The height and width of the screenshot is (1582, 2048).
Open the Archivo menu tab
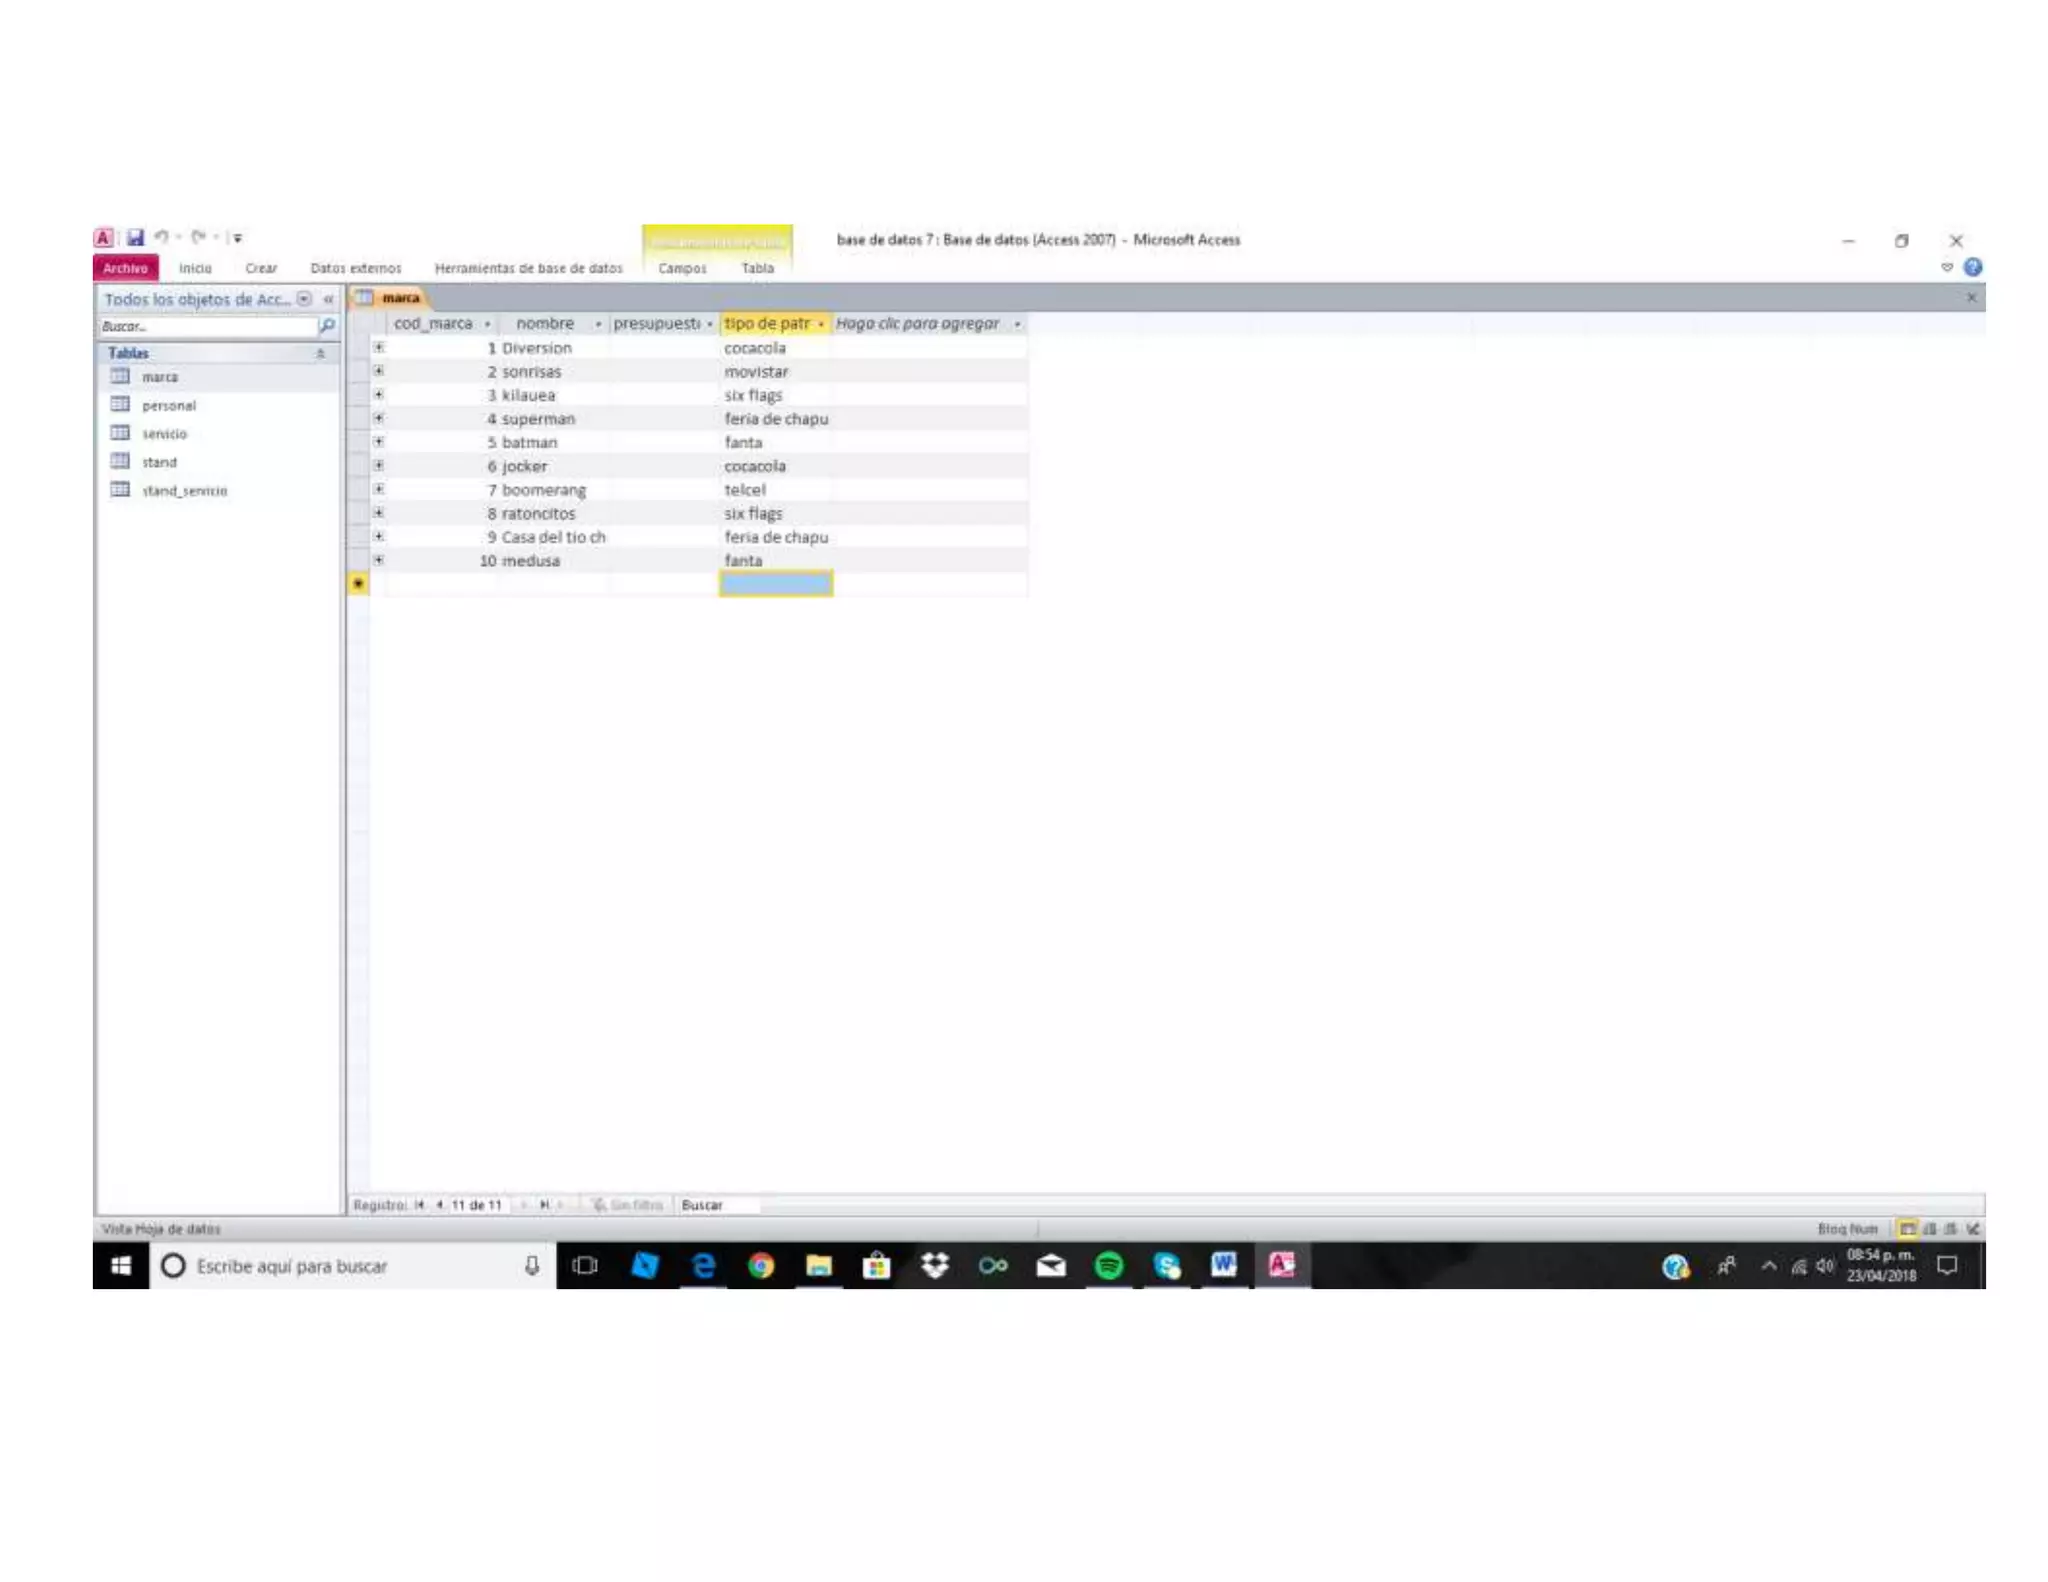coord(125,268)
